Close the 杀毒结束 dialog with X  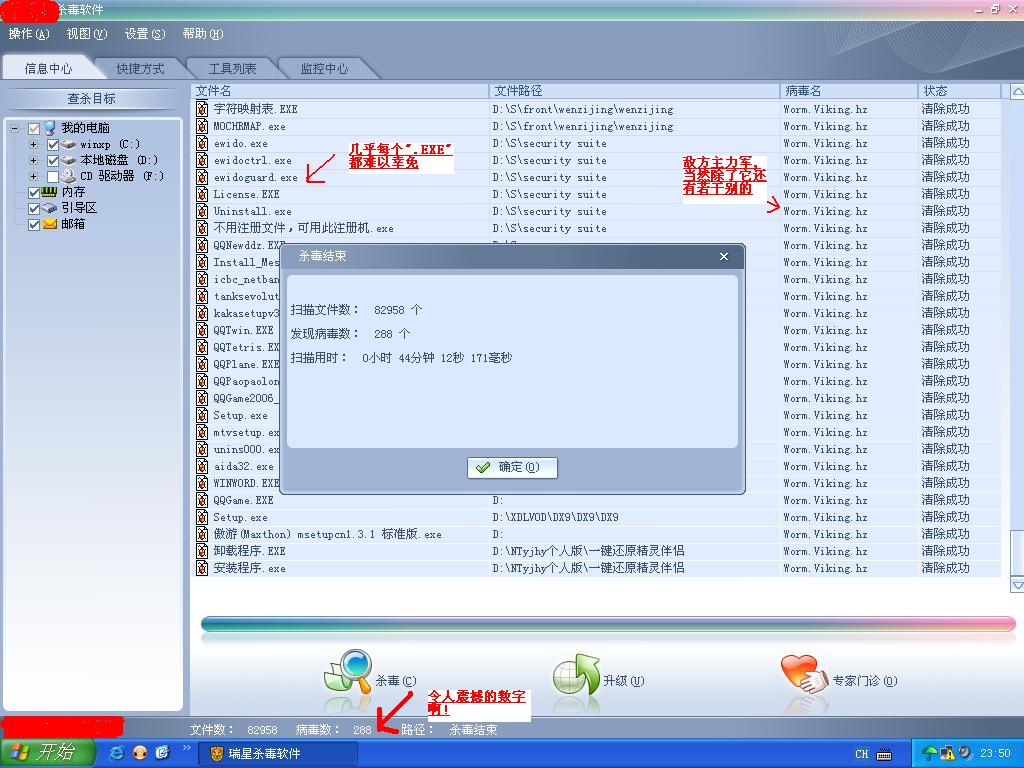pyautogui.click(x=724, y=257)
